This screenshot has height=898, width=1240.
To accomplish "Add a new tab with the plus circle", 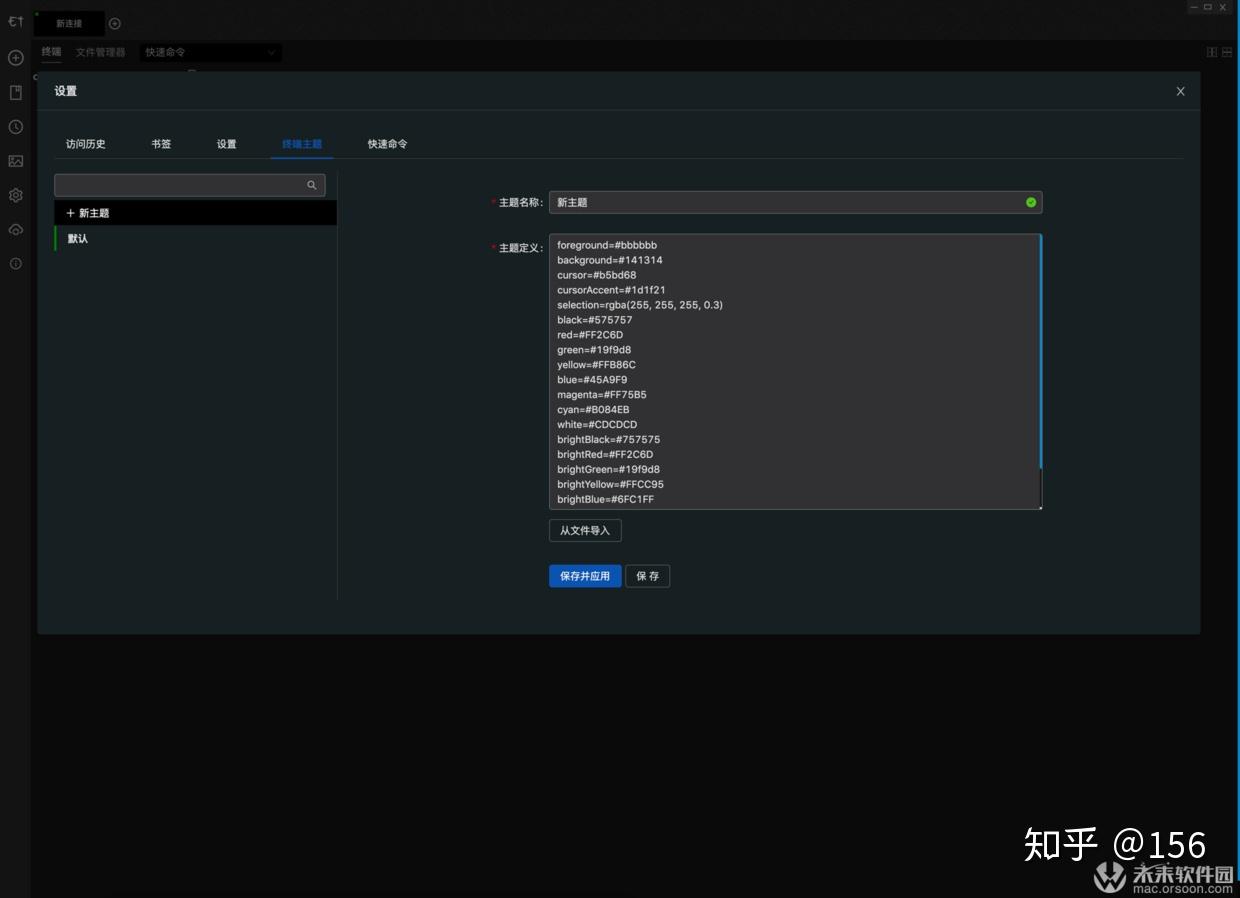I will [115, 23].
